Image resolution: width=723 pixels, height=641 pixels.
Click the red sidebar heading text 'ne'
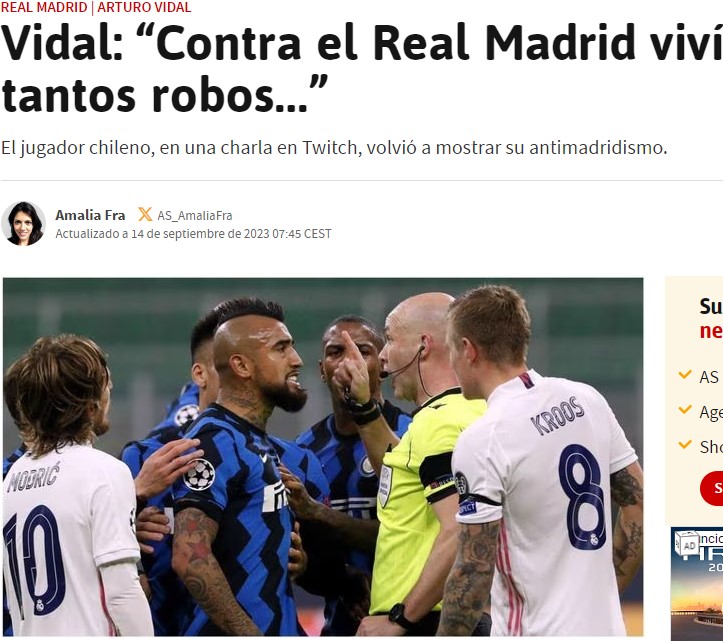pyautogui.click(x=711, y=331)
